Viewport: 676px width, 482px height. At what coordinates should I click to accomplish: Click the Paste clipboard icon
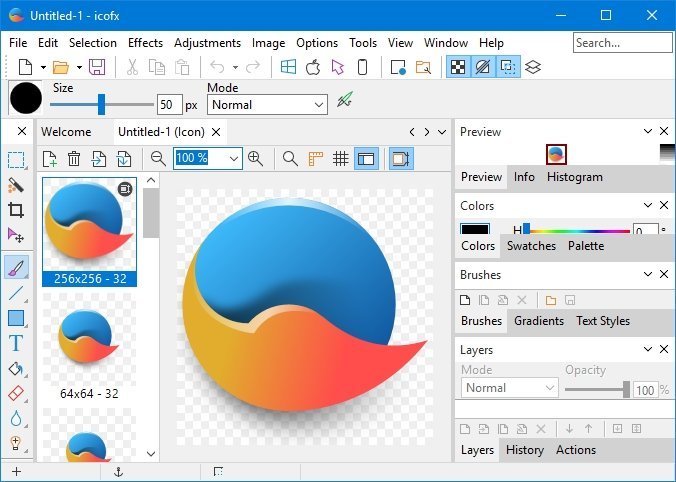pyautogui.click(x=182, y=67)
